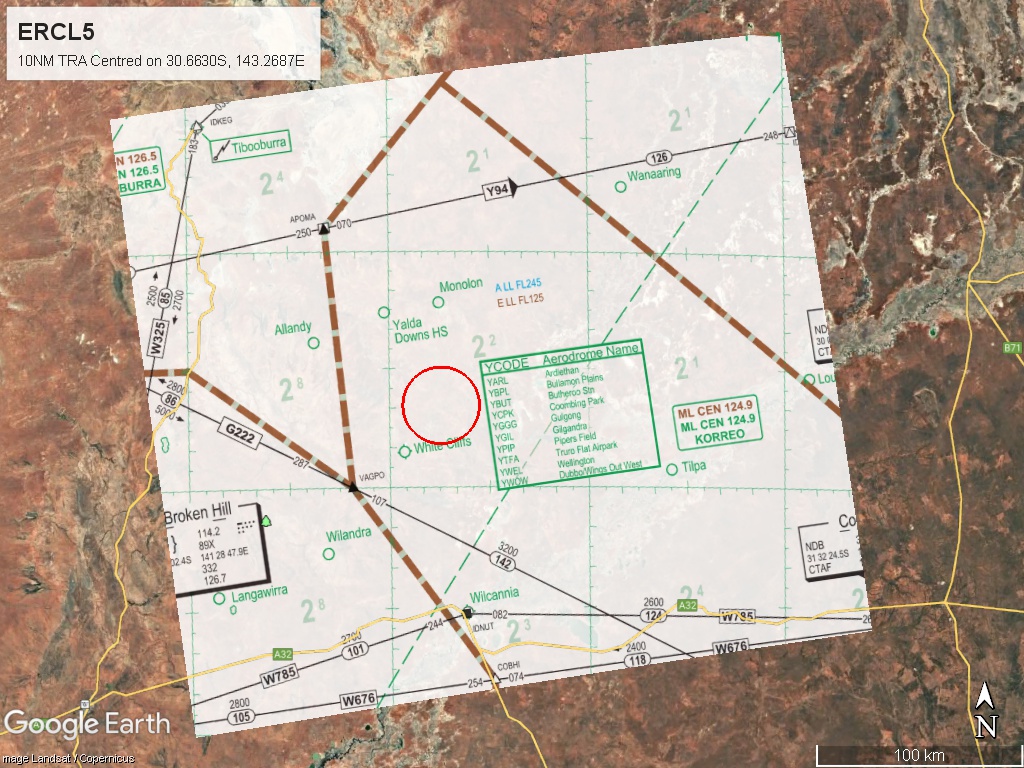Click the ML CEN 124.9 KORREO frequency box
The height and width of the screenshot is (768, 1024).
715,422
